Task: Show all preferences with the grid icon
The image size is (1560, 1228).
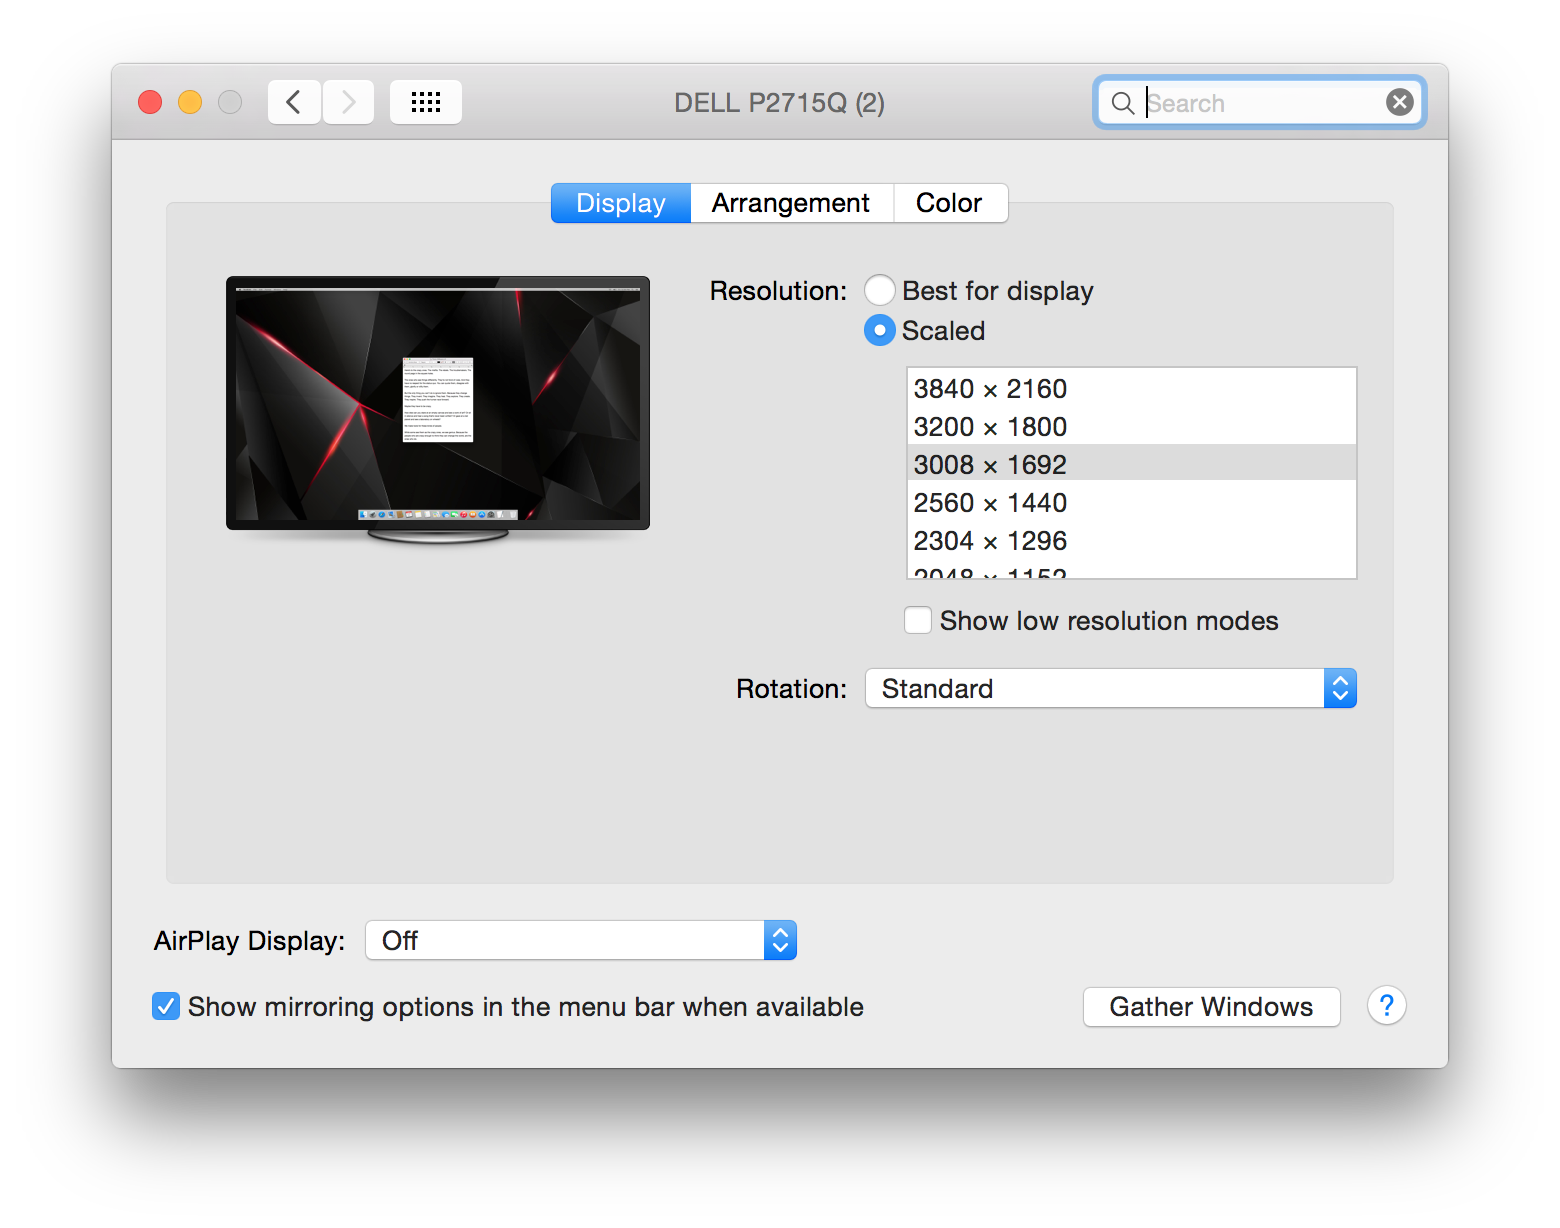Action: click(426, 102)
